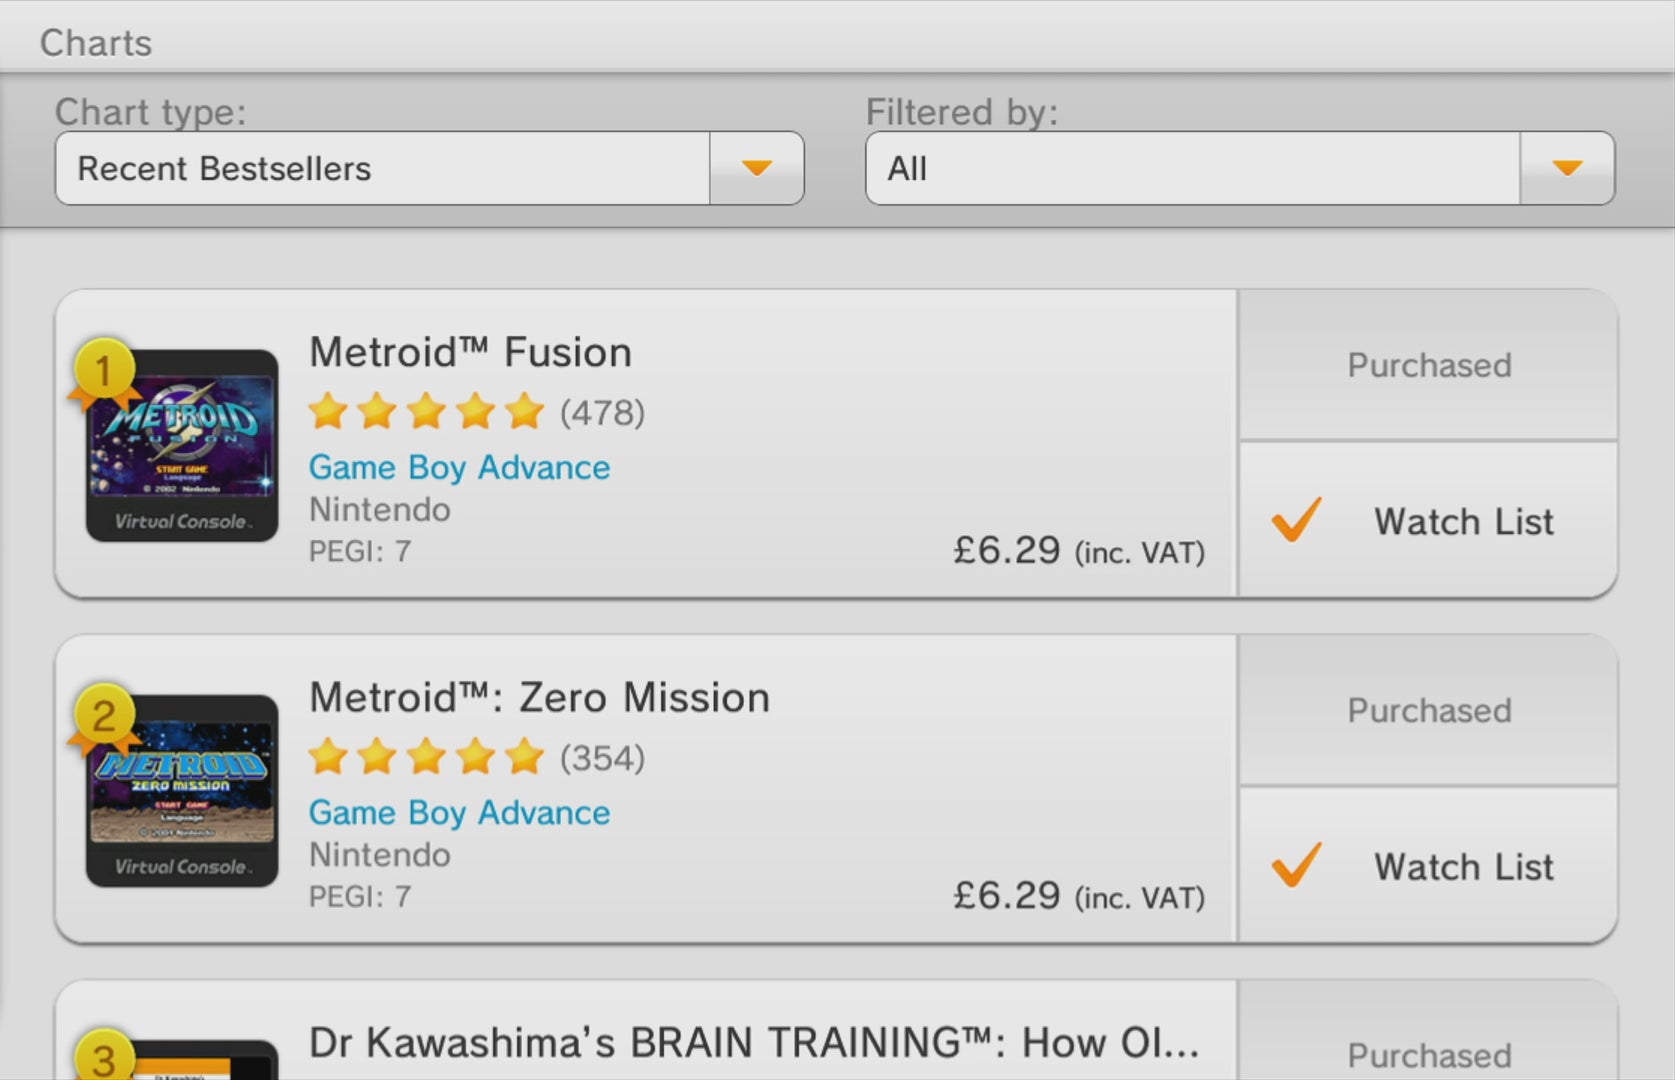The width and height of the screenshot is (1675, 1080).
Task: Click the gold rank 2 badge
Action: pos(103,716)
